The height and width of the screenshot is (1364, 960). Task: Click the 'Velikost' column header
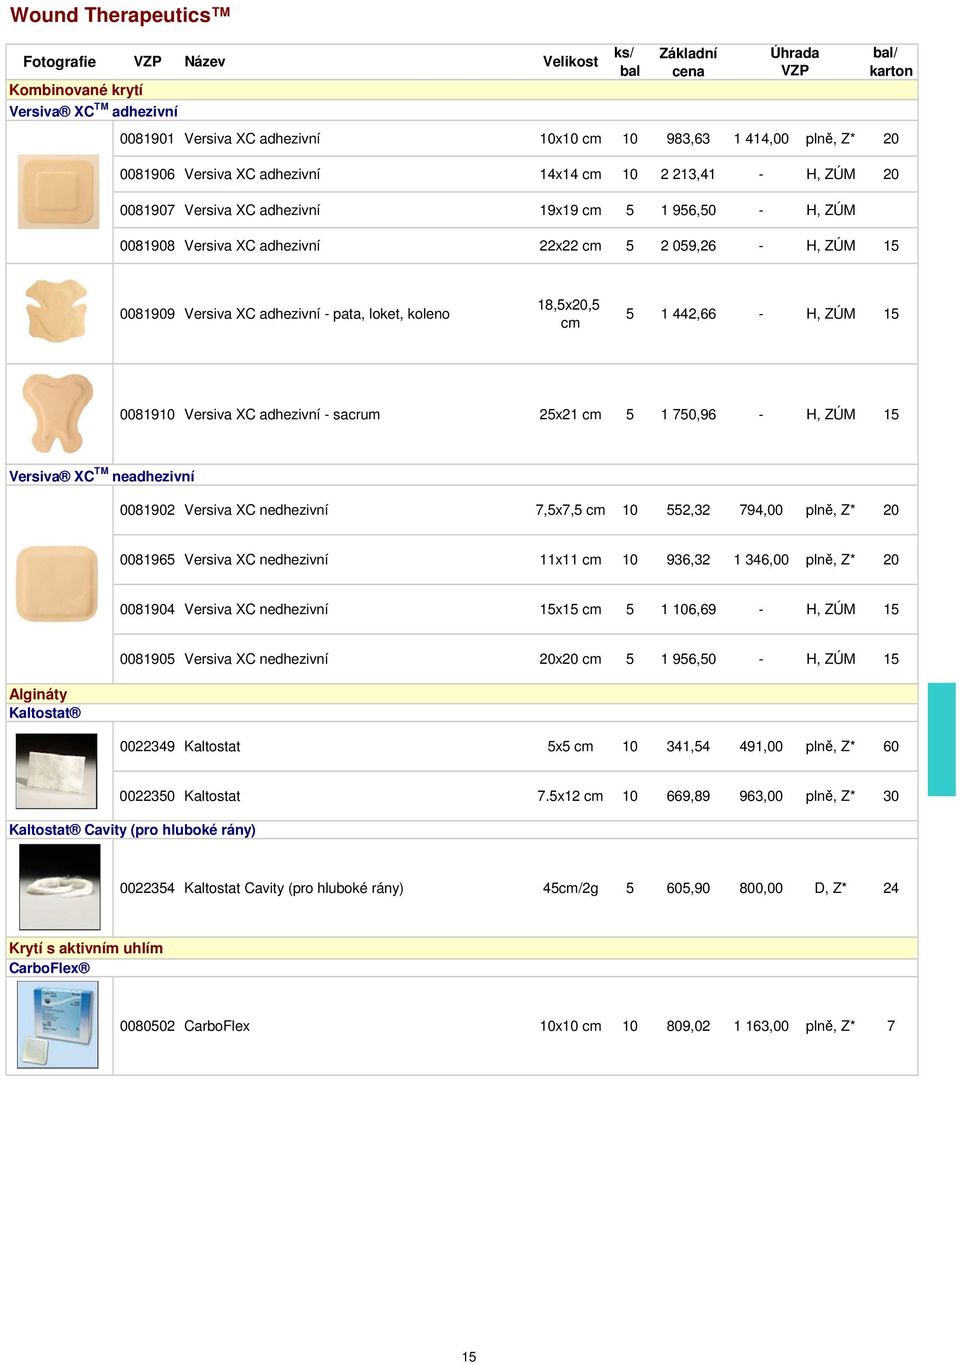pos(570,62)
